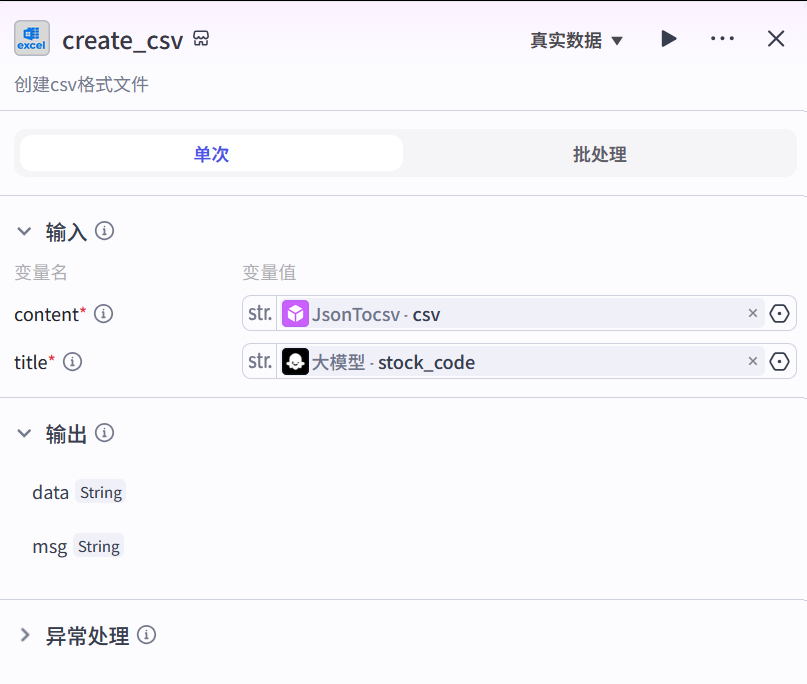Show info for 输出 section
807x684 pixels.
pyautogui.click(x=104, y=433)
